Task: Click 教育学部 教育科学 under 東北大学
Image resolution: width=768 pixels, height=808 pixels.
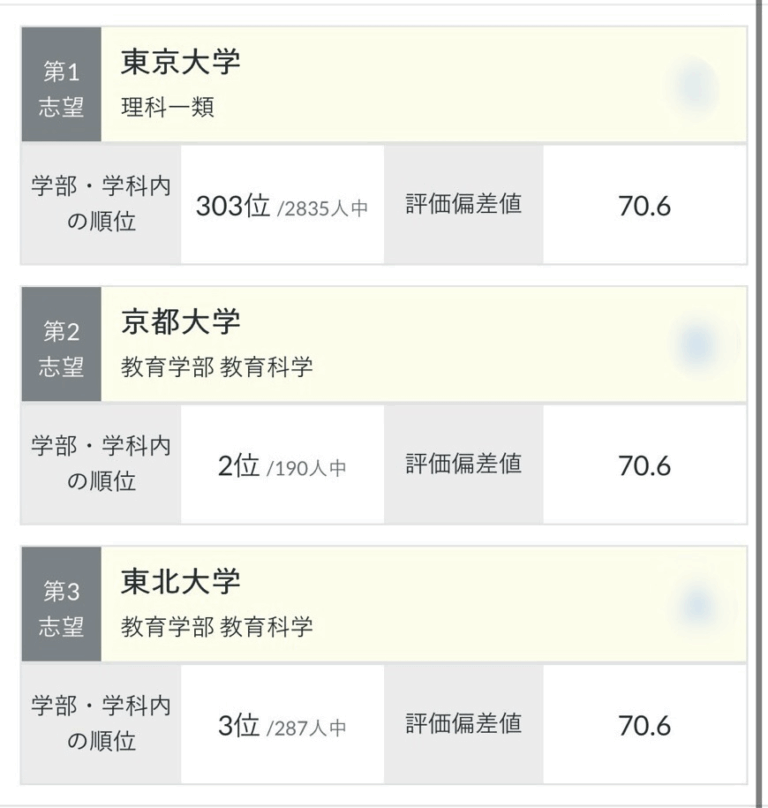Action: 217,628
